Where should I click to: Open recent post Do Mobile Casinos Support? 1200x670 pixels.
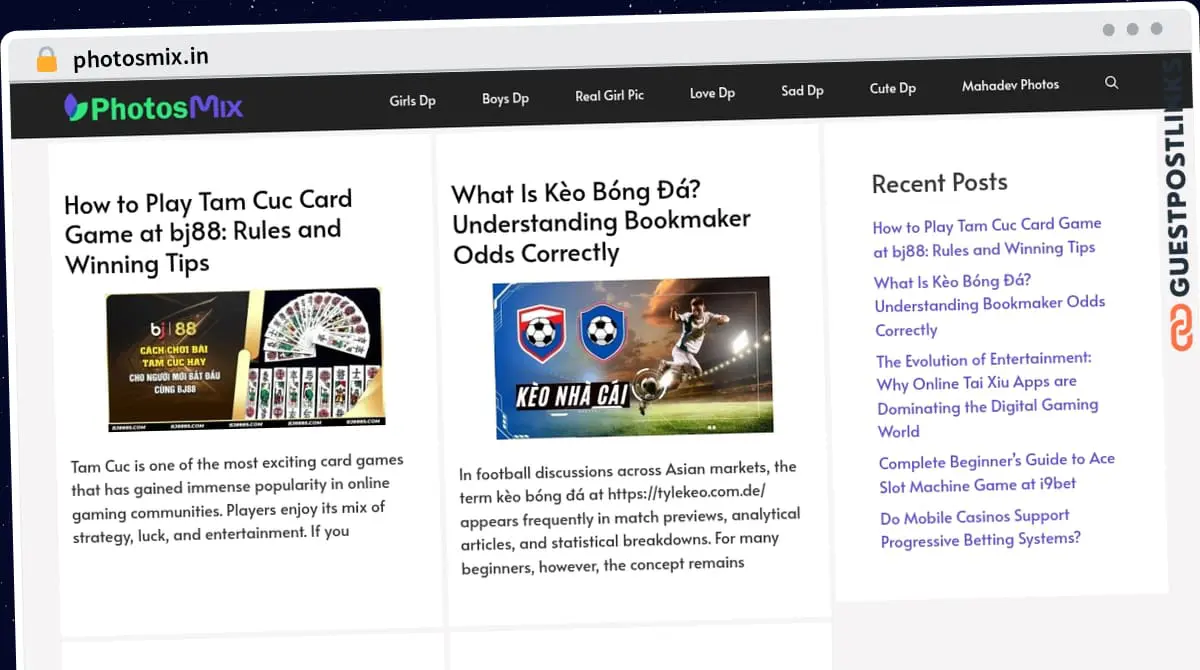(980, 528)
